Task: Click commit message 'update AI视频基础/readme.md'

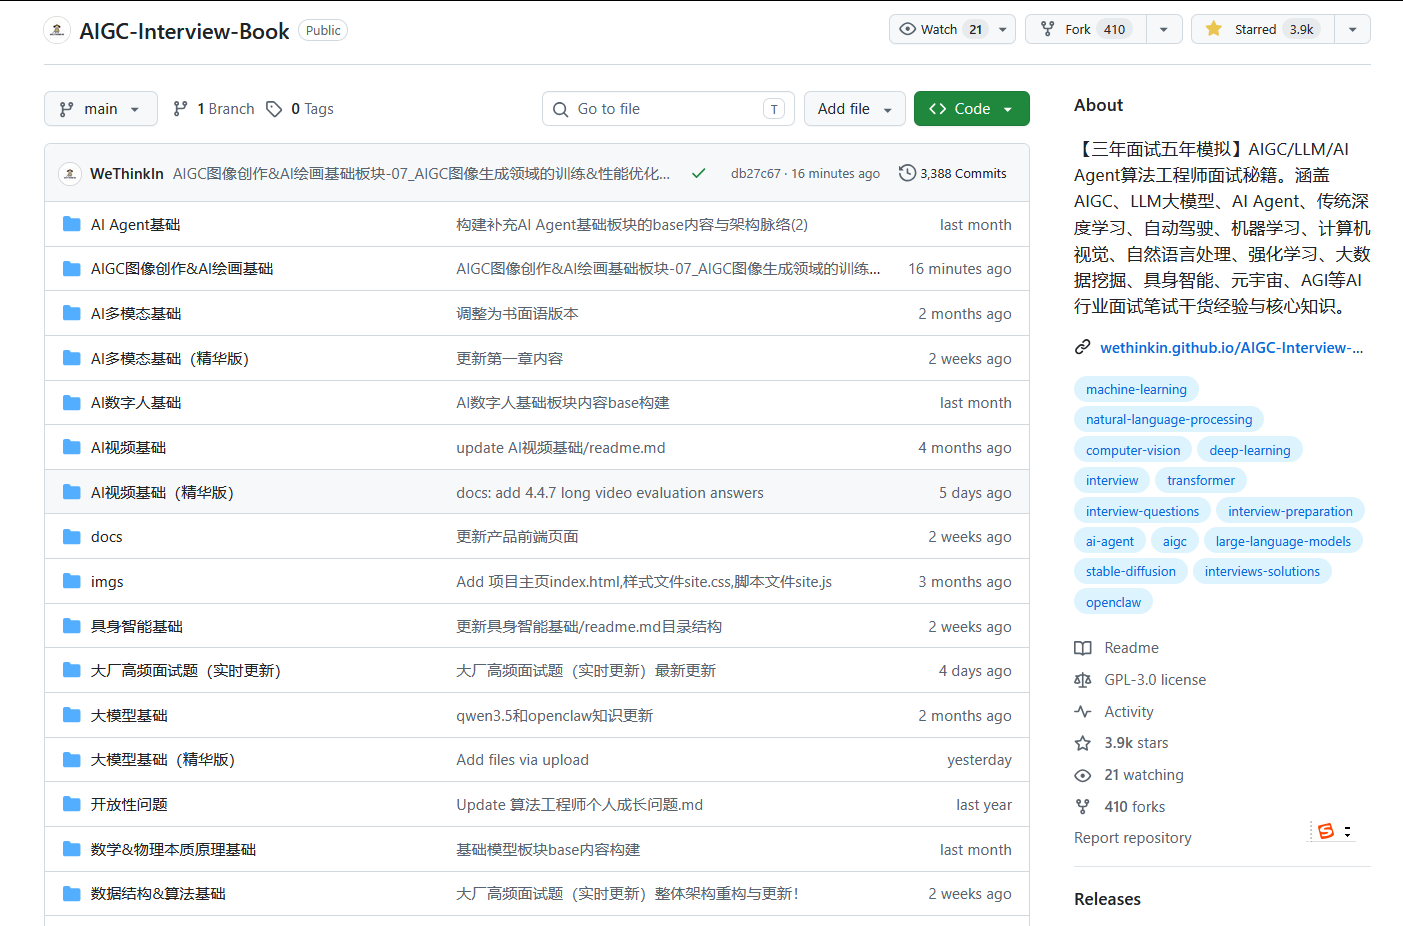Action: pyautogui.click(x=560, y=448)
